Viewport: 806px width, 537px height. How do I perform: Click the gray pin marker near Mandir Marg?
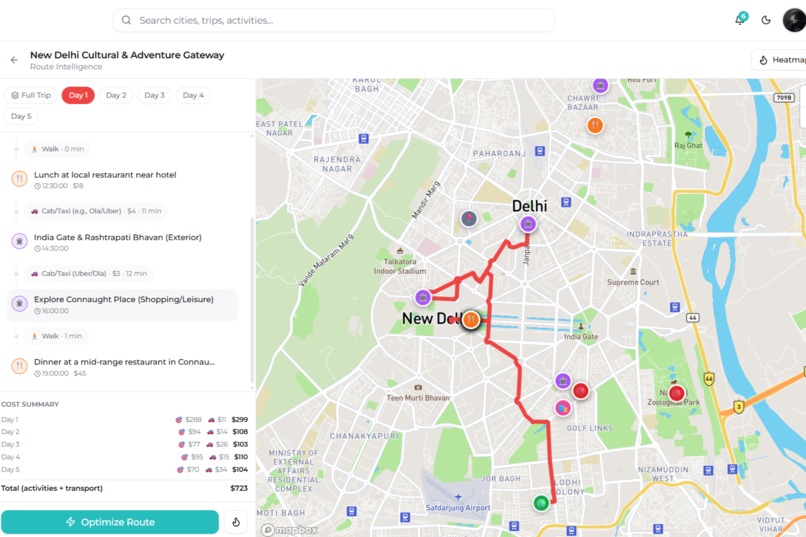[x=468, y=219]
